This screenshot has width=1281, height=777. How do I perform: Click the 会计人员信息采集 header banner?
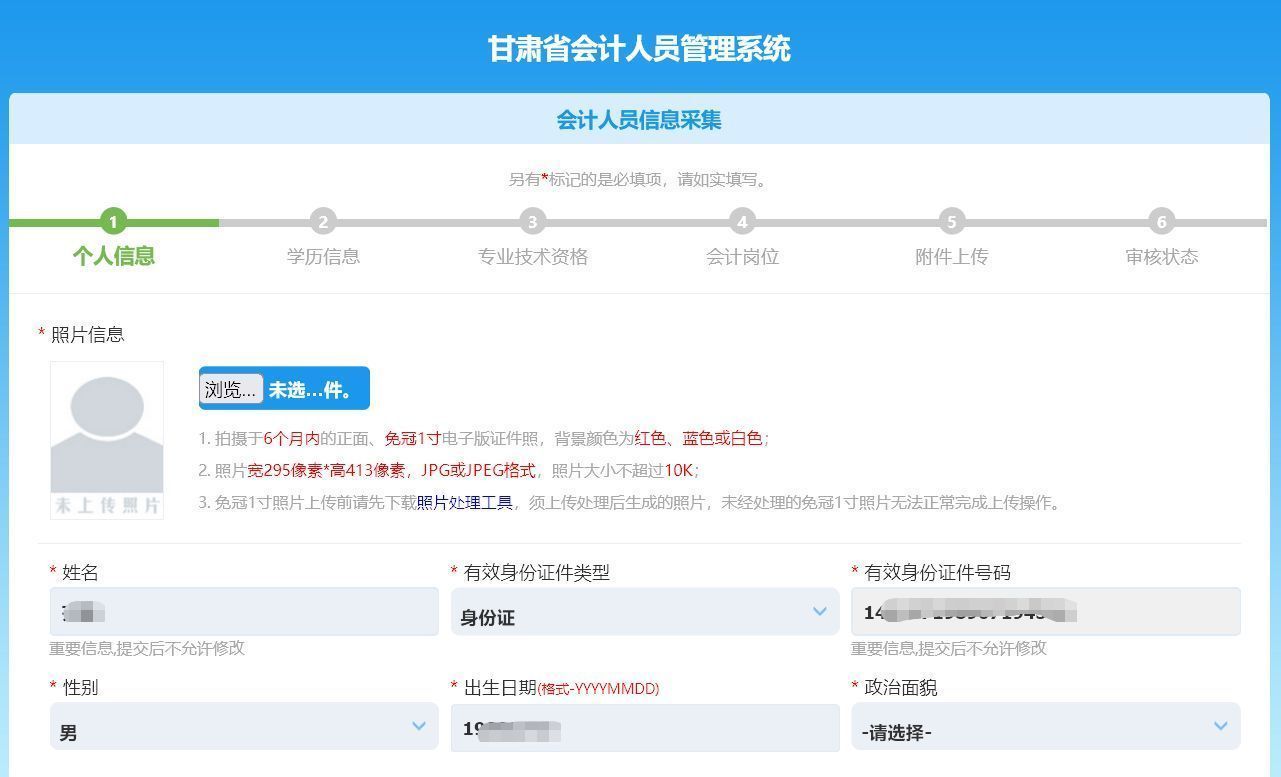pos(640,120)
